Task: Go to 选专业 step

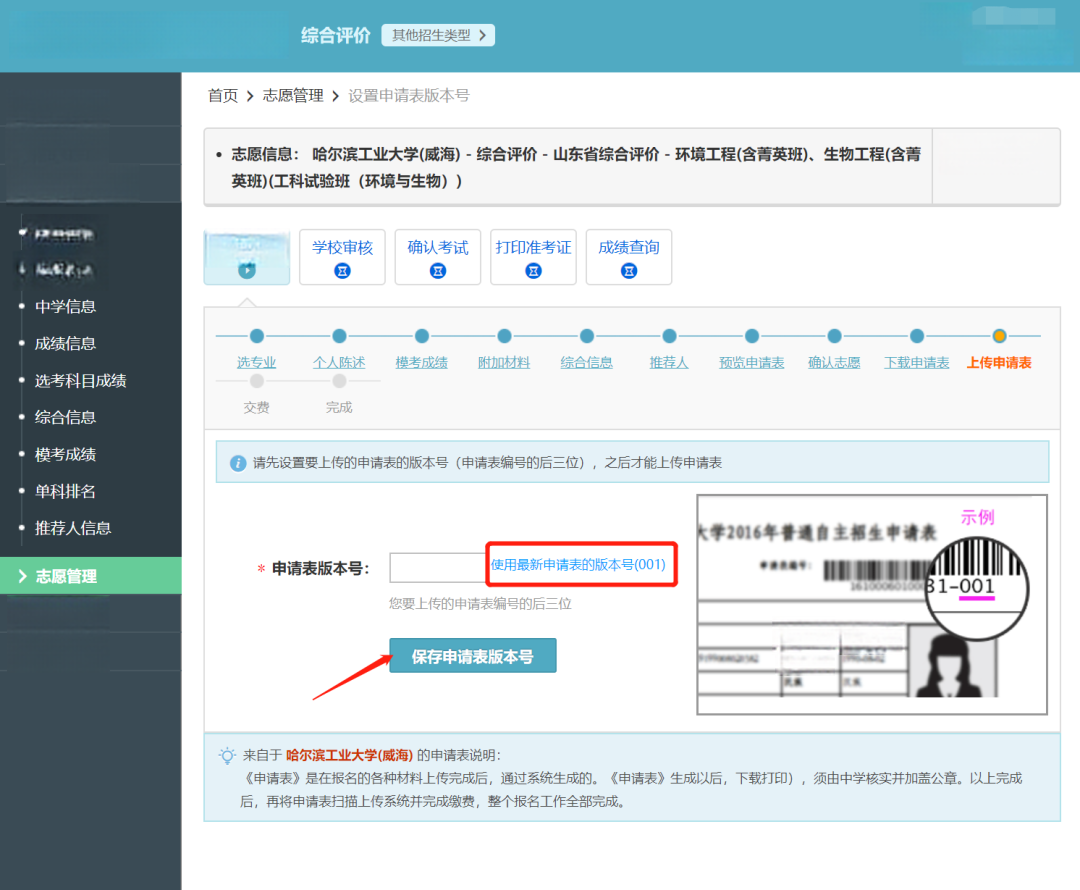Action: (256, 362)
